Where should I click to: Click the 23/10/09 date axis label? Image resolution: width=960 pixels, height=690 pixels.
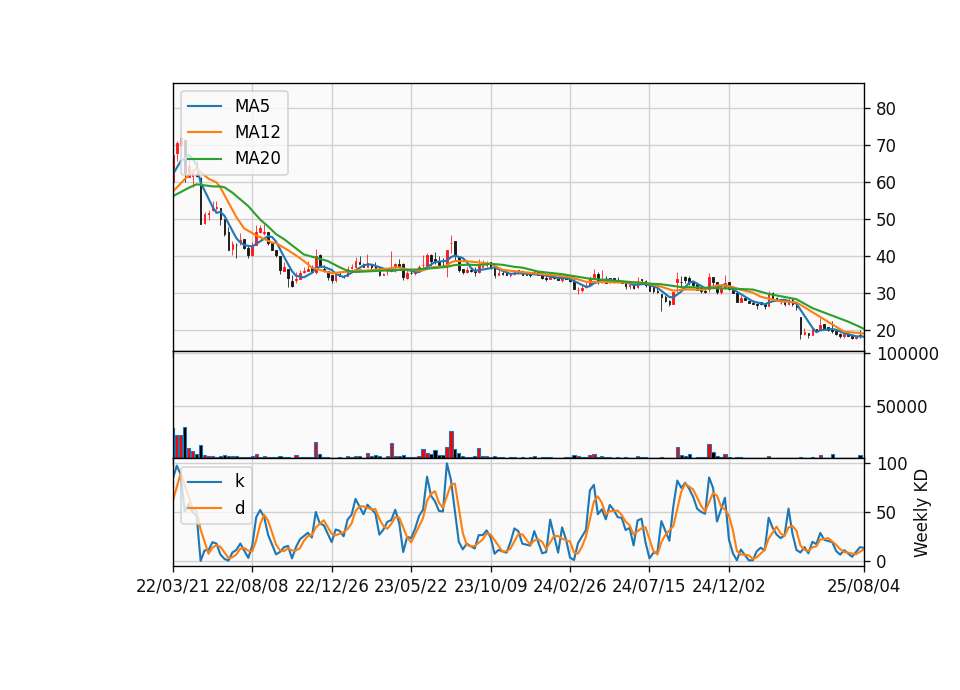tap(490, 586)
